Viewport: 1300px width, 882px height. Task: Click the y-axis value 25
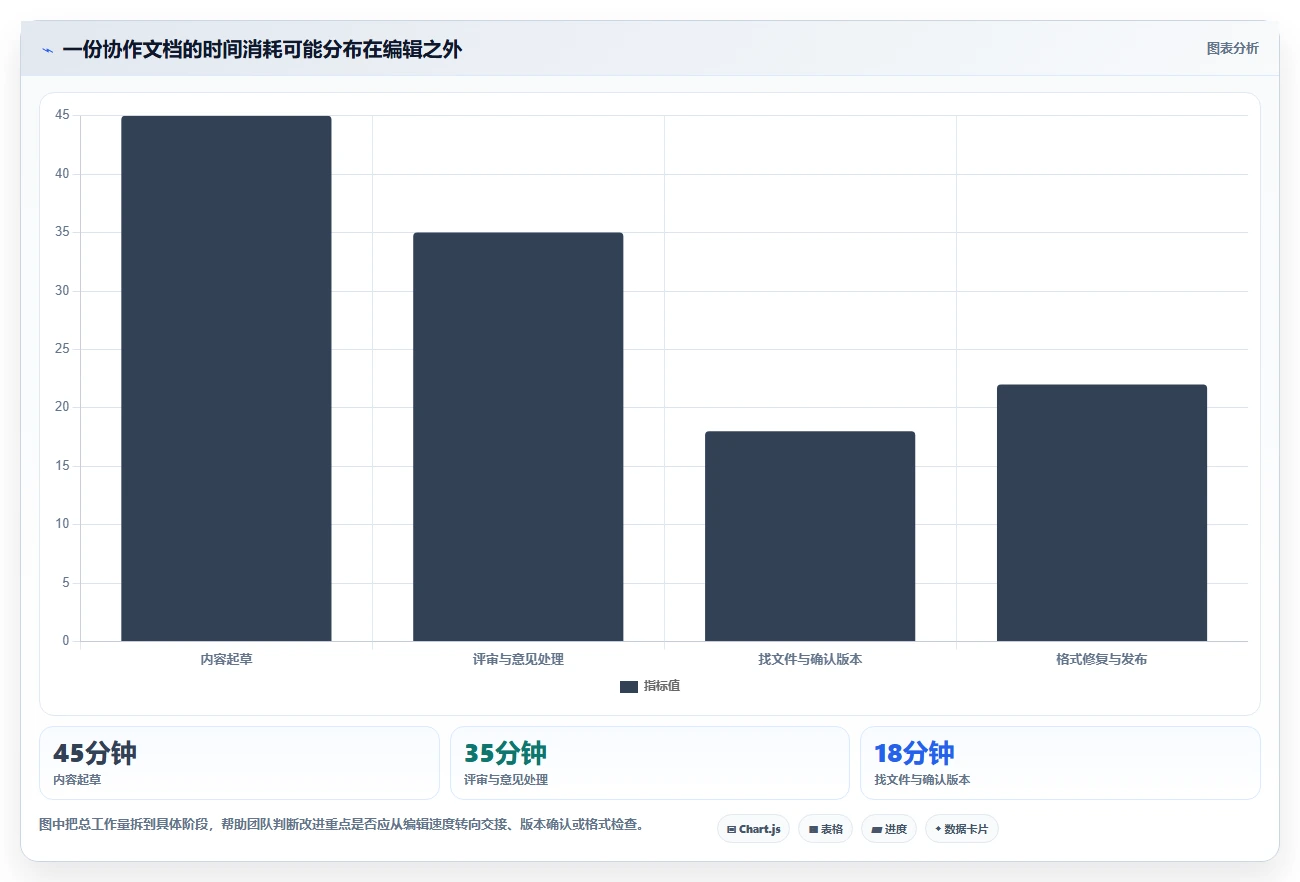point(63,349)
